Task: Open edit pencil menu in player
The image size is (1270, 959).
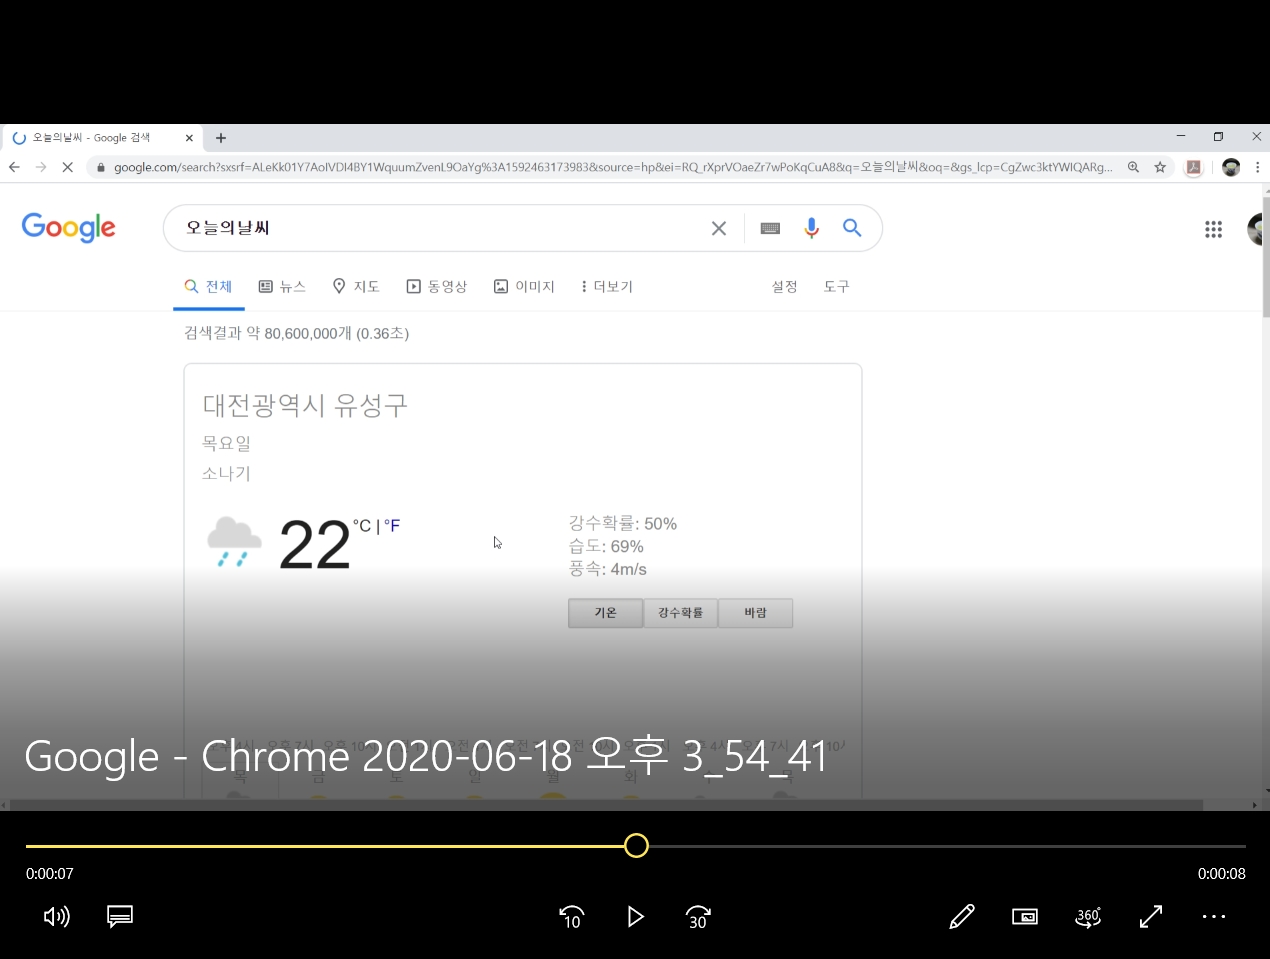Action: pos(962,916)
